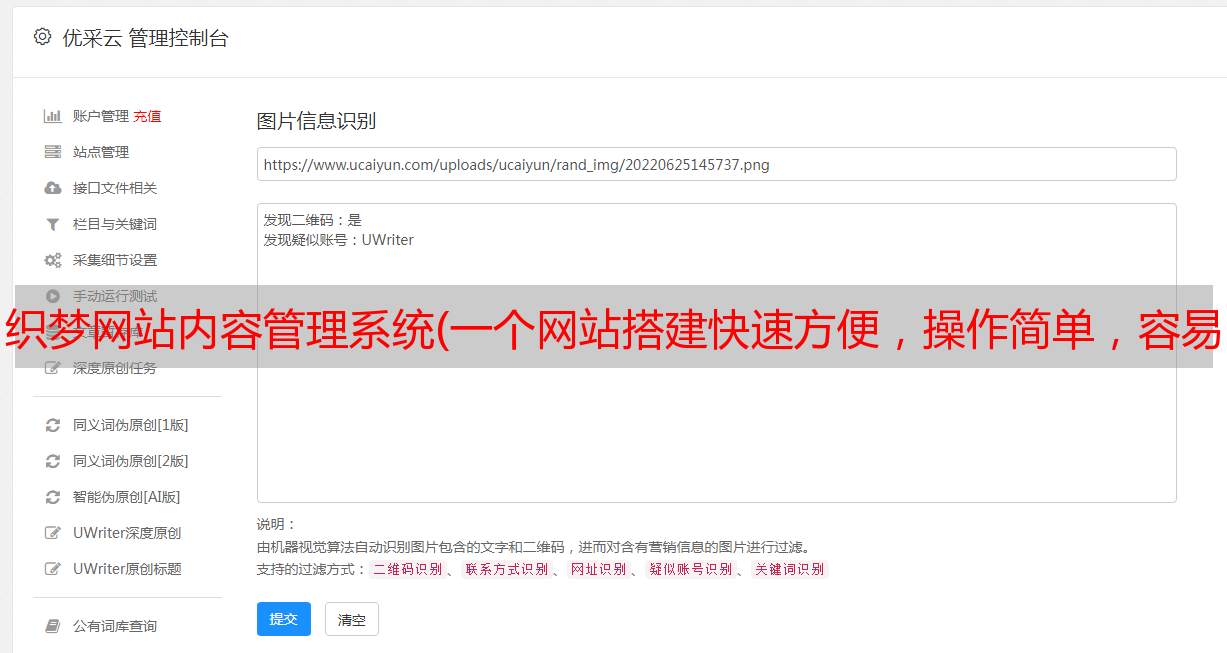This screenshot has width=1227, height=653.
Task: Click the 二维码识别 tag
Action: coord(407,569)
